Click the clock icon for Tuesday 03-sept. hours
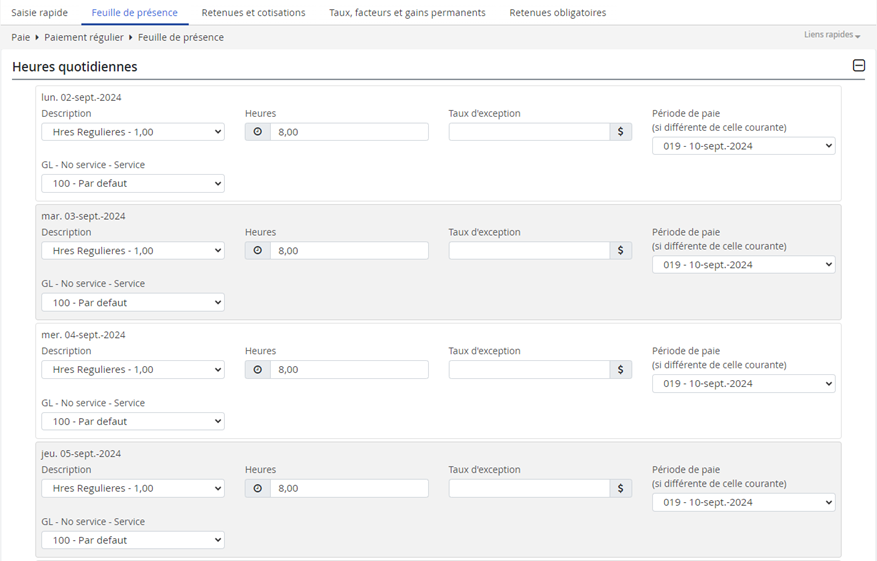Viewport: 877px width, 561px height. 257,251
